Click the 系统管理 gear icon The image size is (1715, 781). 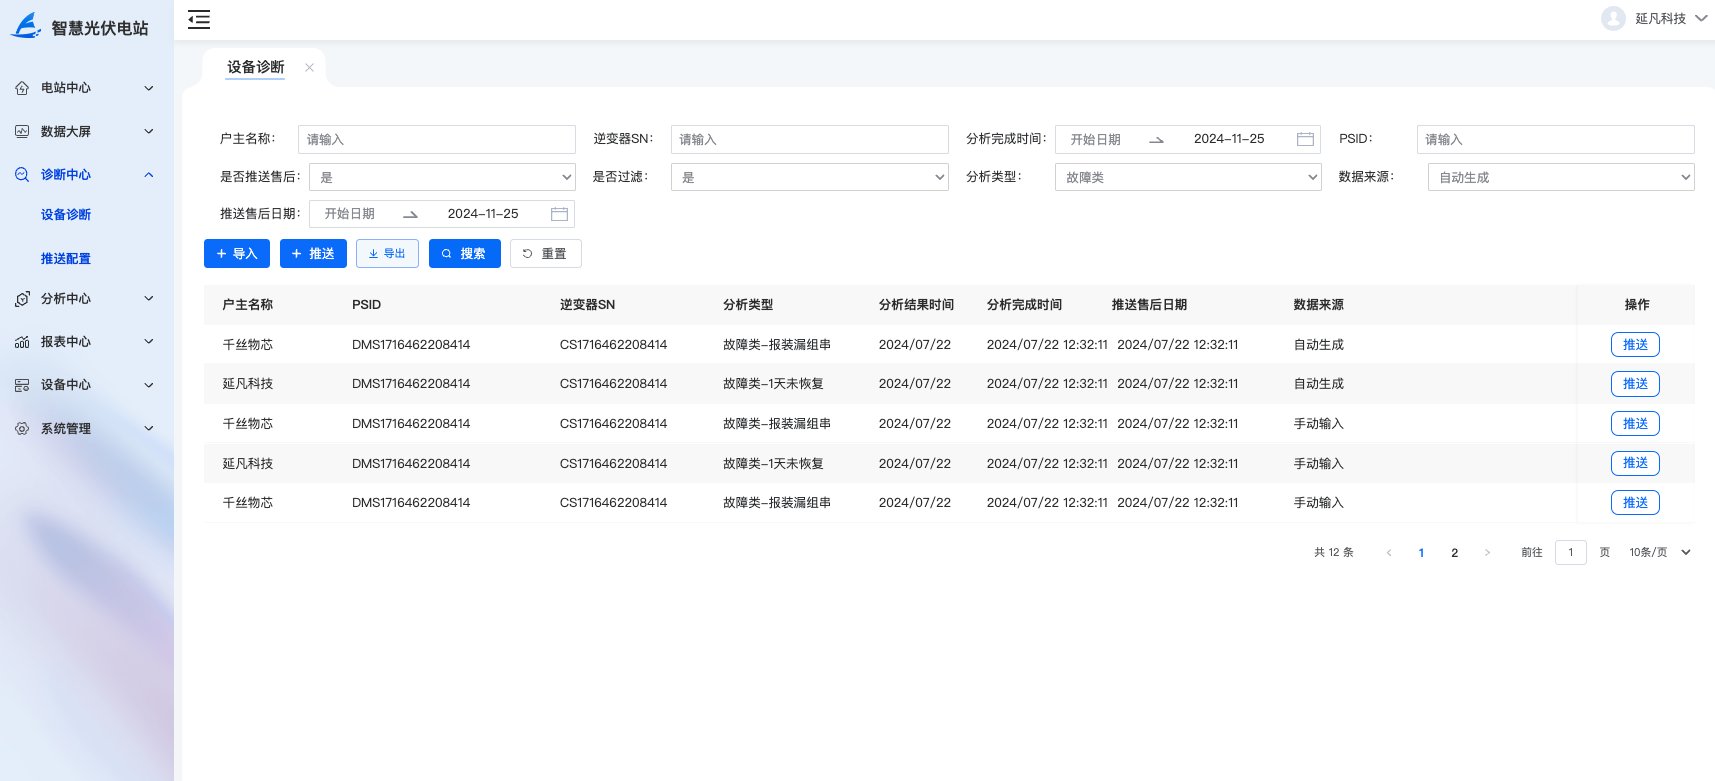(22, 428)
